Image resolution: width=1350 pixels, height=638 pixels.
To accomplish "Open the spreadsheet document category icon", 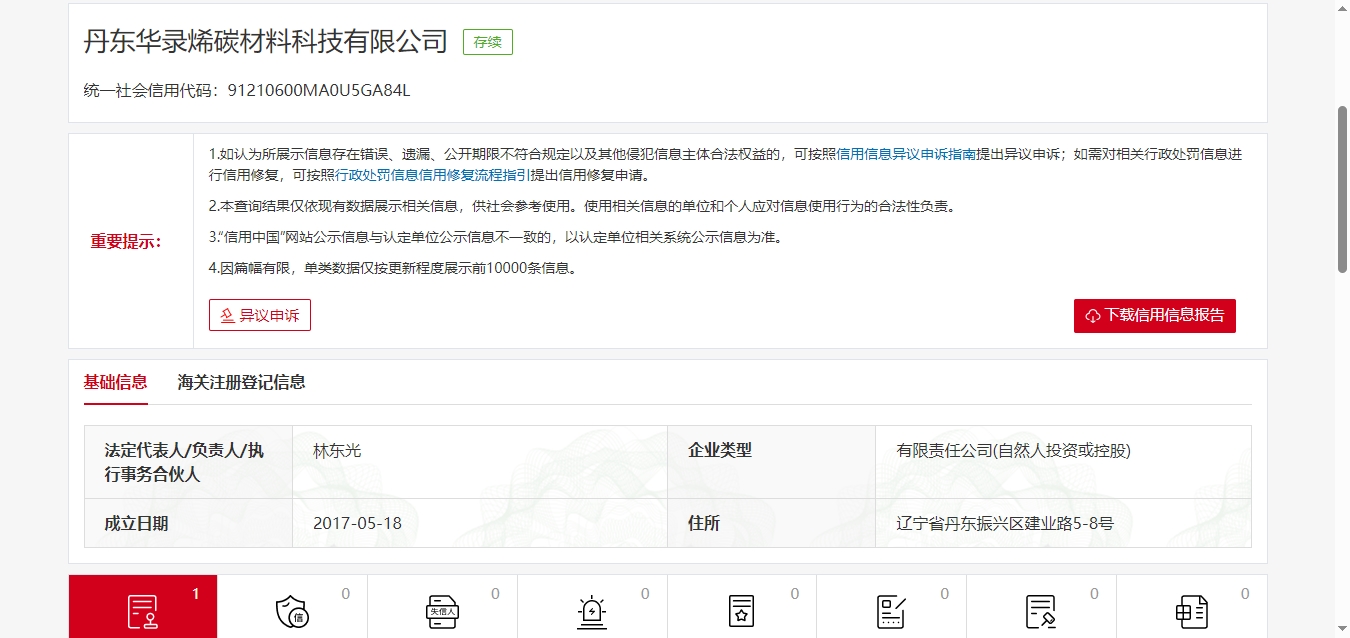I will click(1191, 611).
